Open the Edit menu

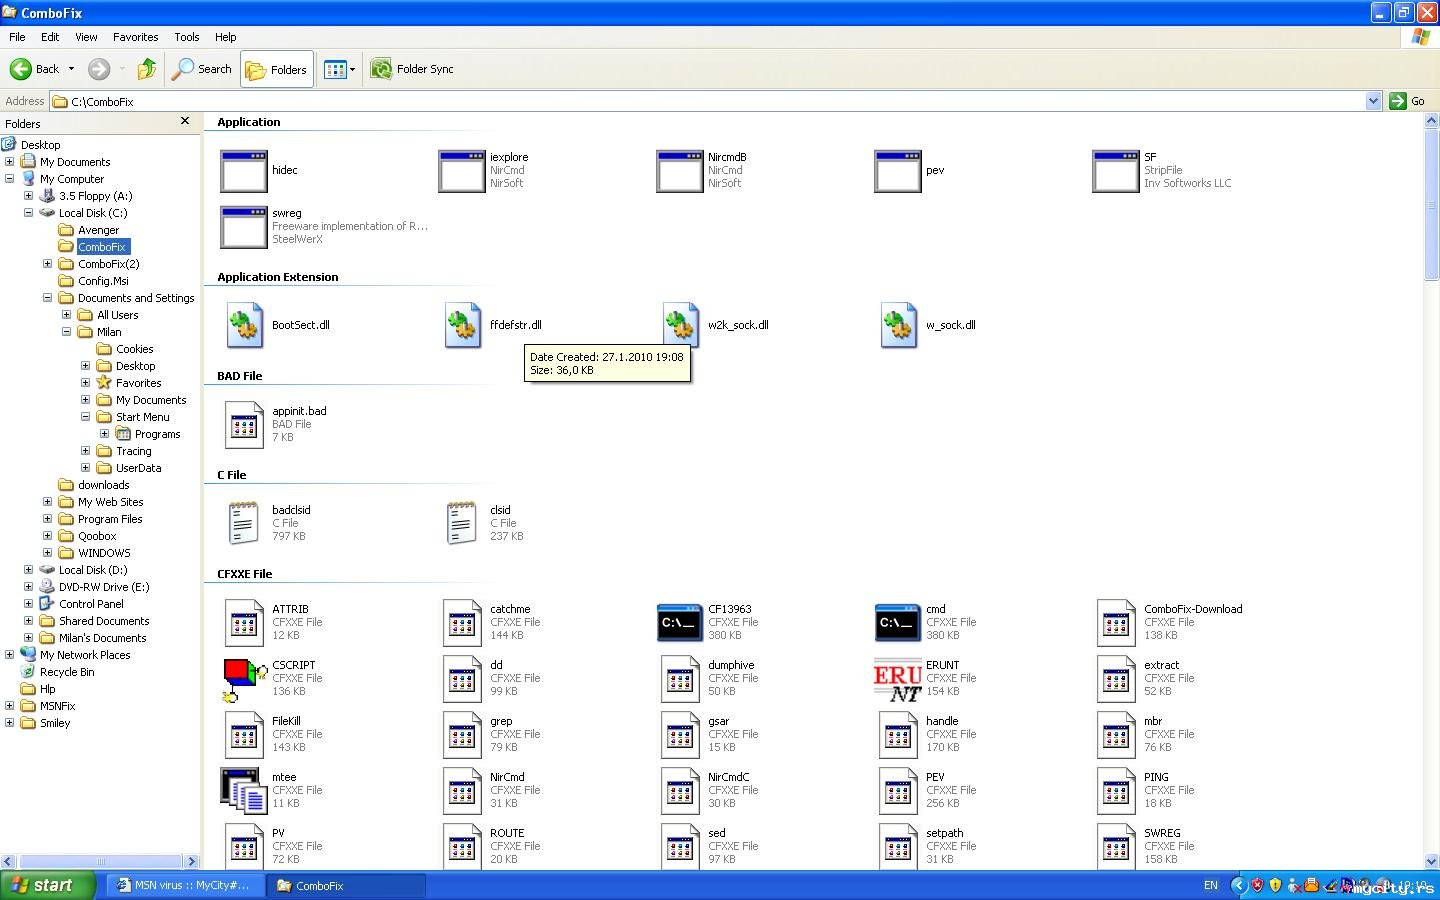click(x=50, y=37)
